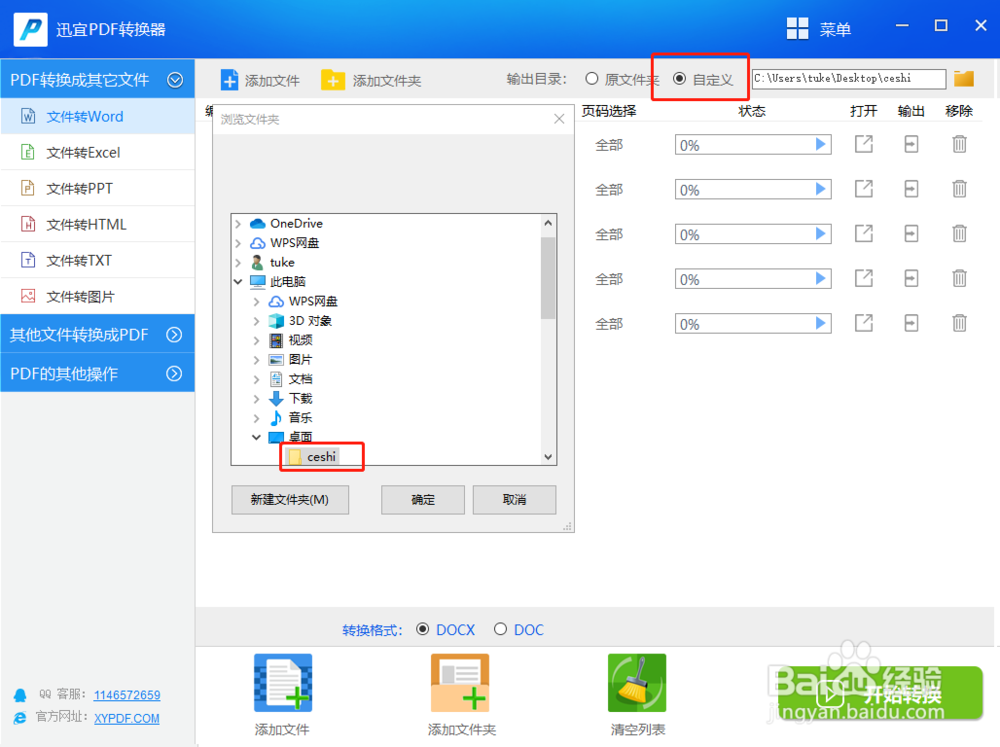The width and height of the screenshot is (1000, 747).
Task: Expand the 3D 对象 tree node
Action: point(256,320)
